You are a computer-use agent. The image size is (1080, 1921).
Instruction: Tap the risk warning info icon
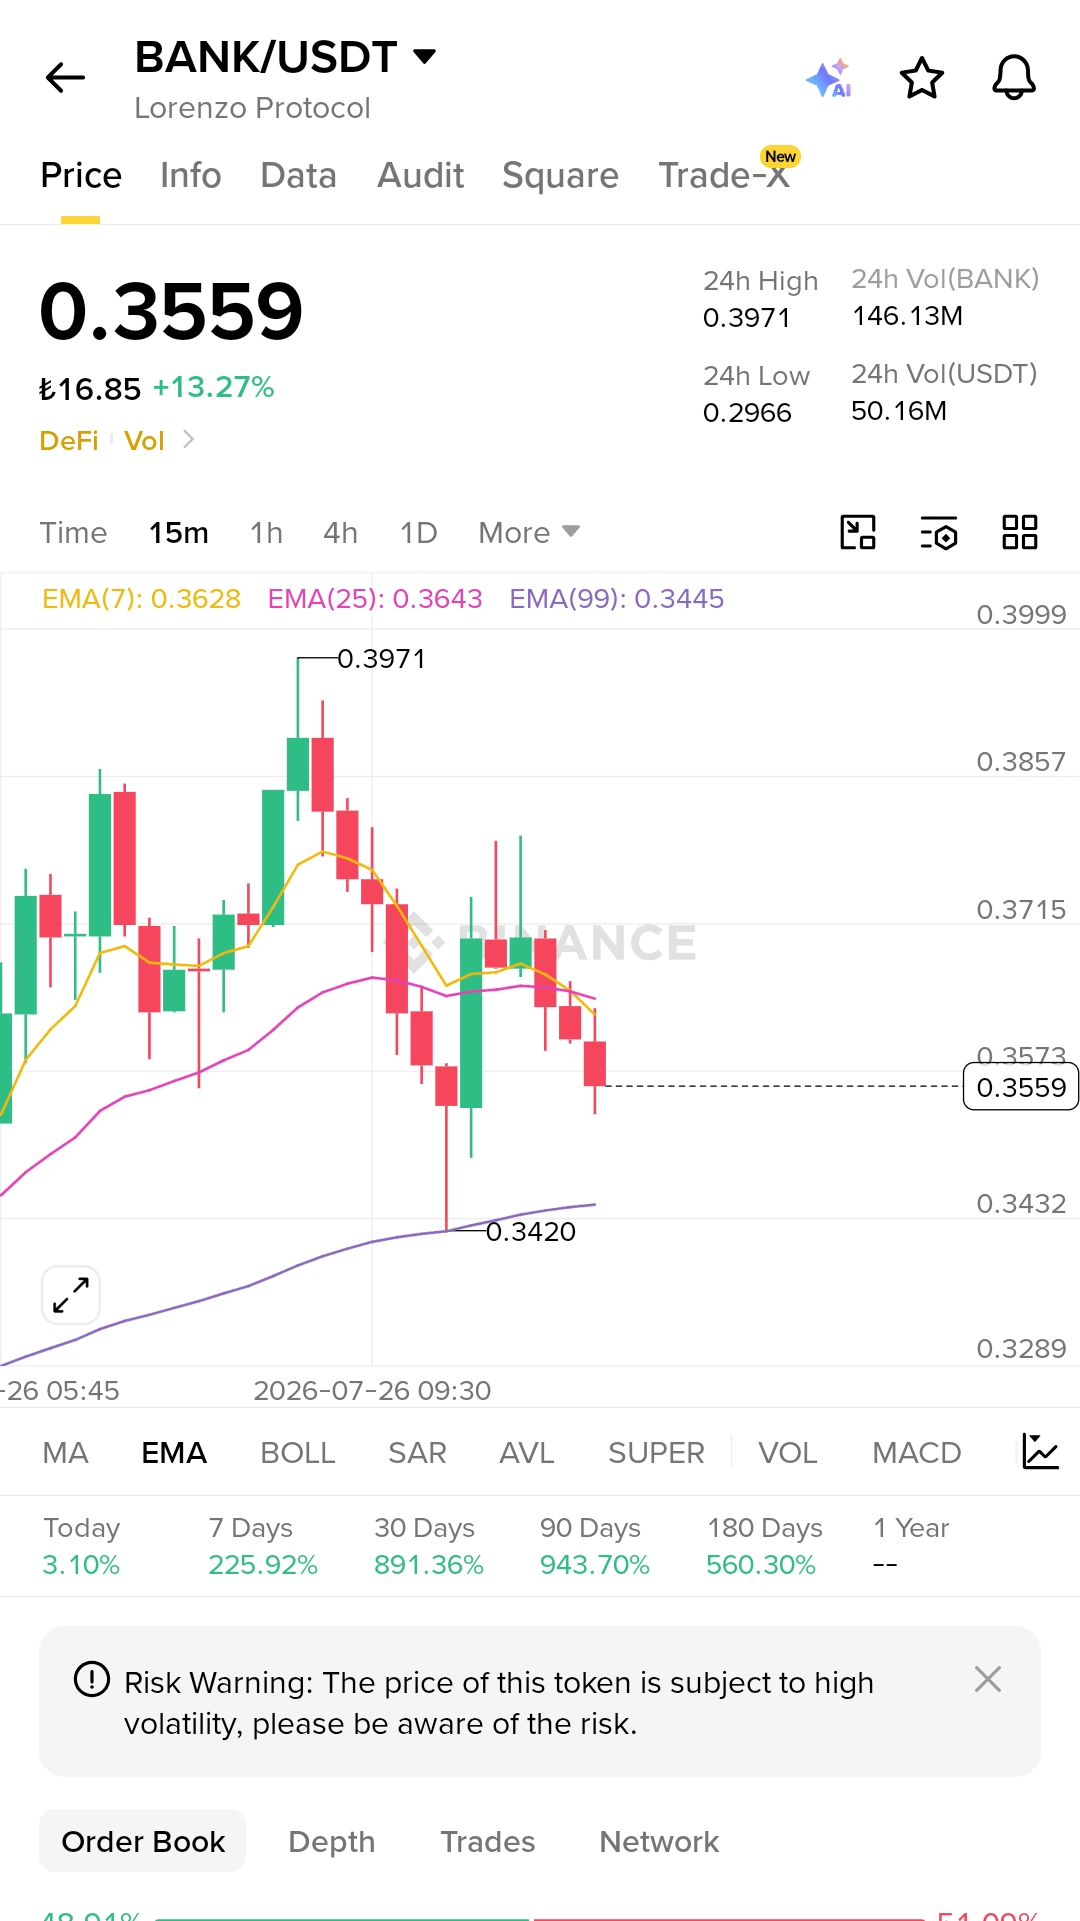click(x=92, y=1679)
